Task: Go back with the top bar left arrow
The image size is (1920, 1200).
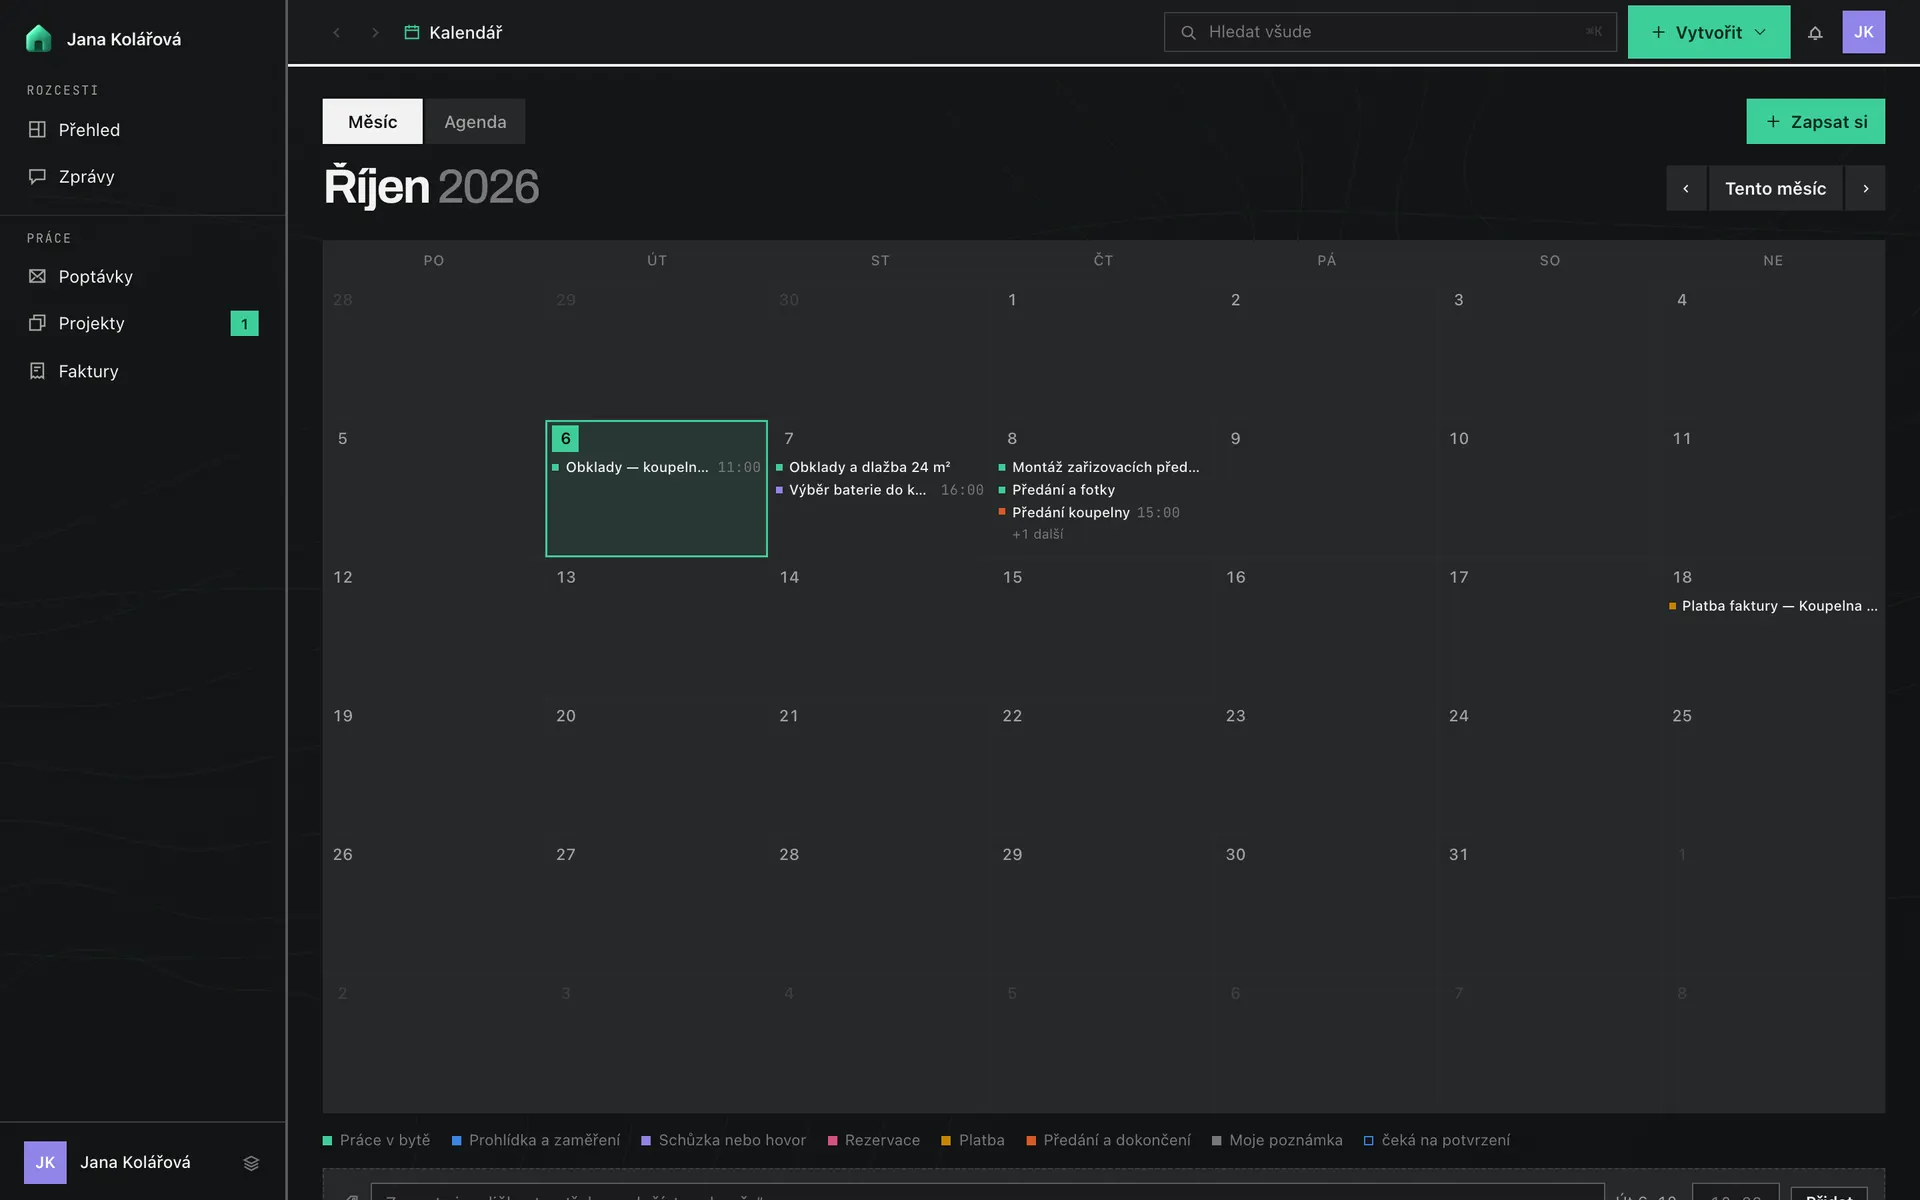Action: tap(337, 32)
